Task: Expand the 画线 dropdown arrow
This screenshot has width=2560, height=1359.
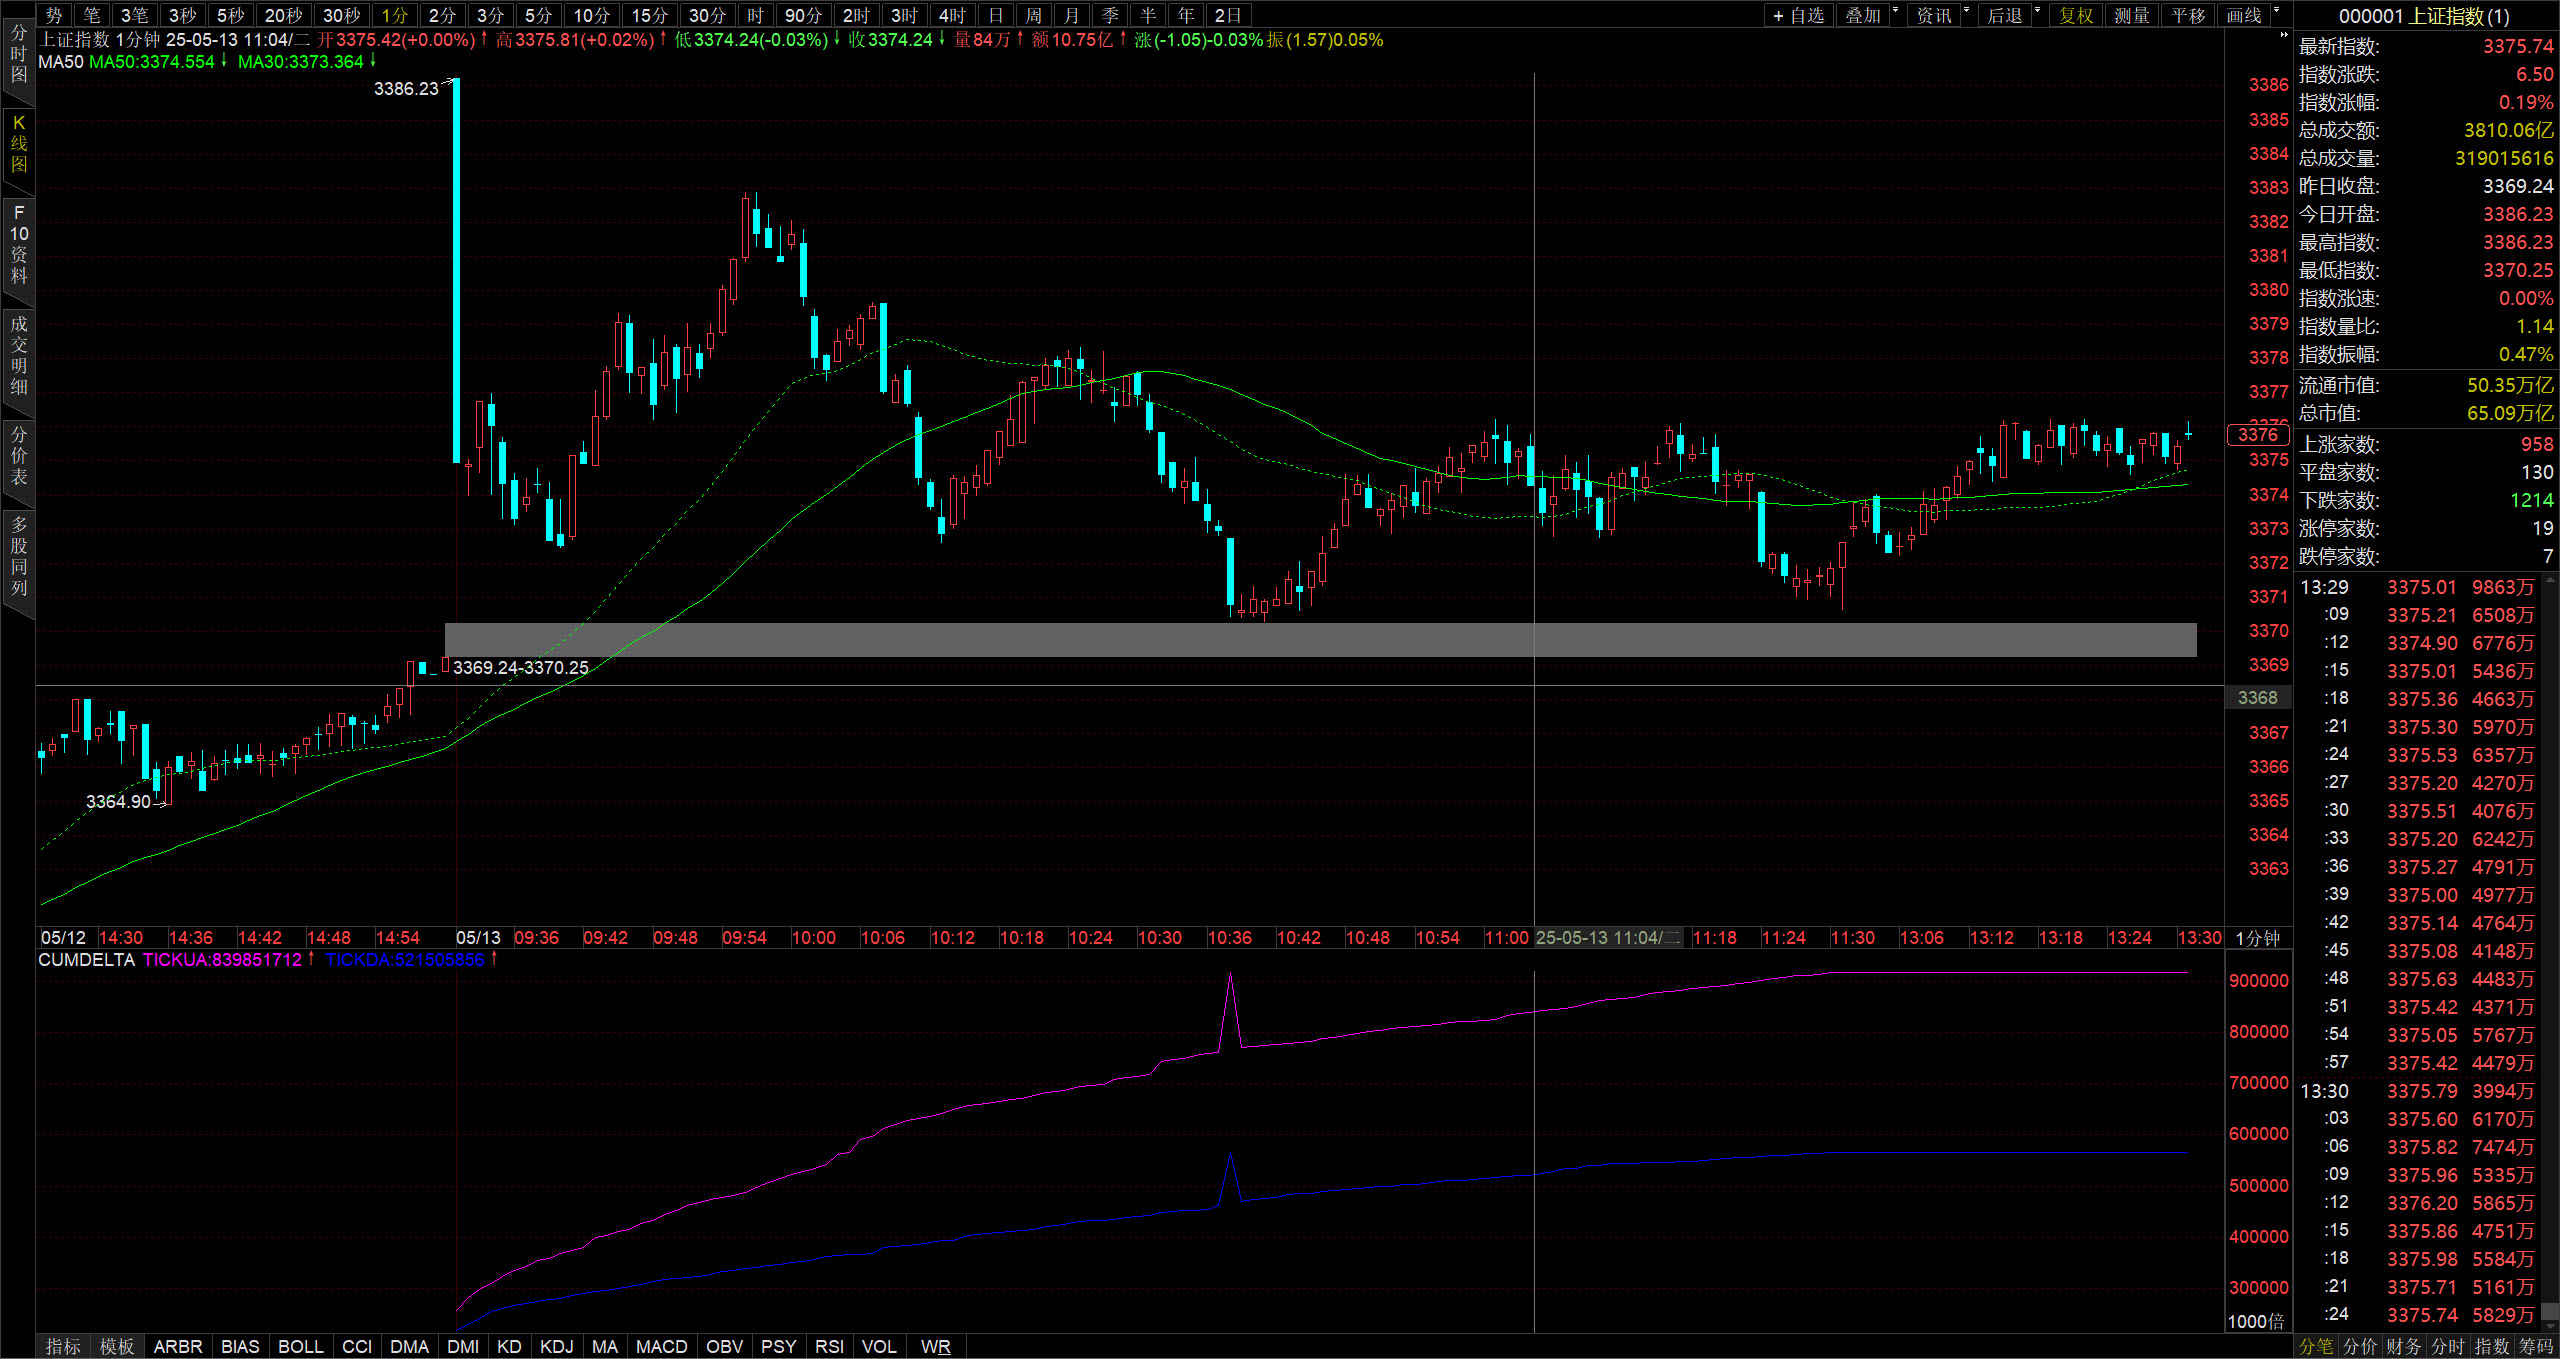Action: tap(2277, 11)
